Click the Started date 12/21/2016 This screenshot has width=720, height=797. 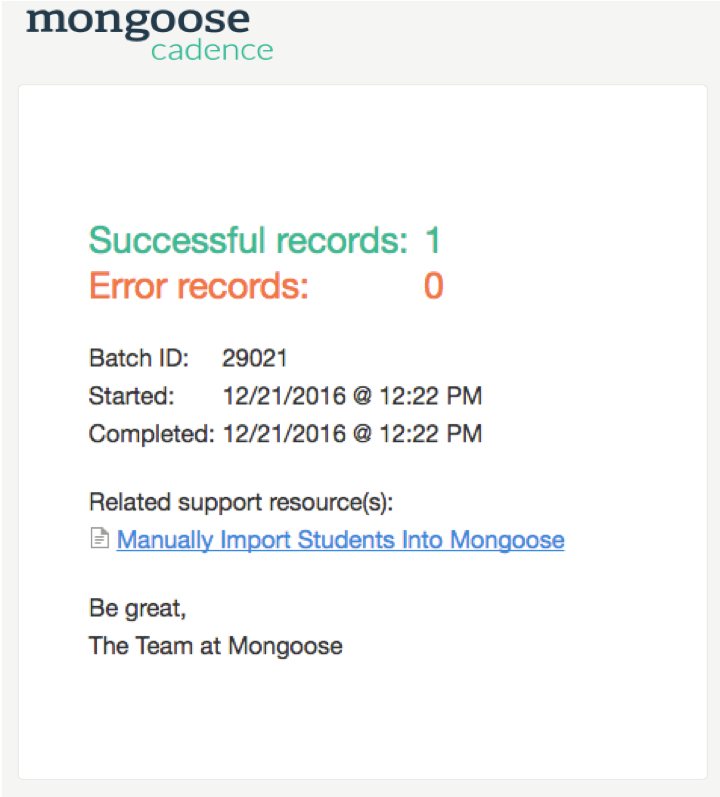[284, 396]
